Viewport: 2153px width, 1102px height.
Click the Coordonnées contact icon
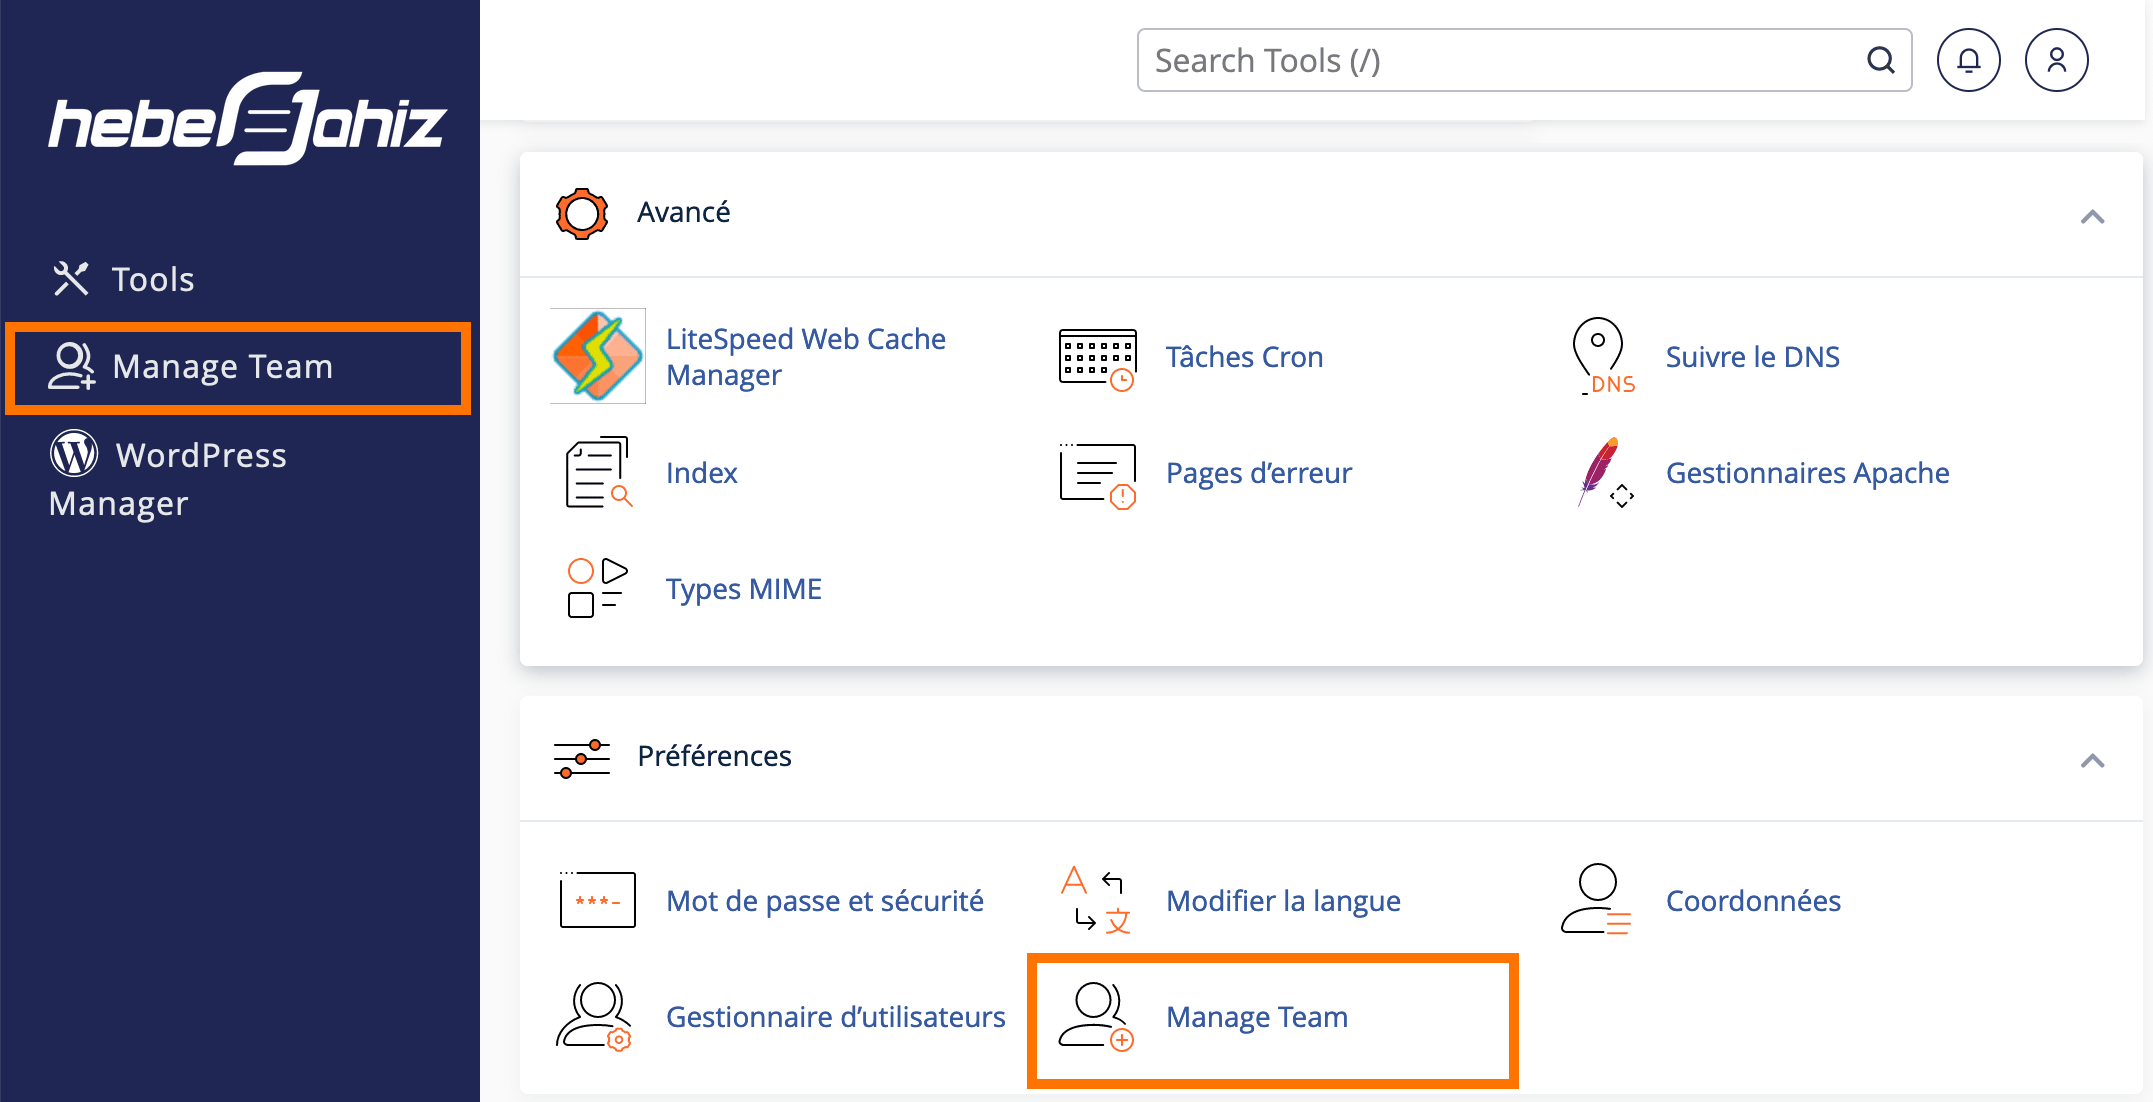1596,899
